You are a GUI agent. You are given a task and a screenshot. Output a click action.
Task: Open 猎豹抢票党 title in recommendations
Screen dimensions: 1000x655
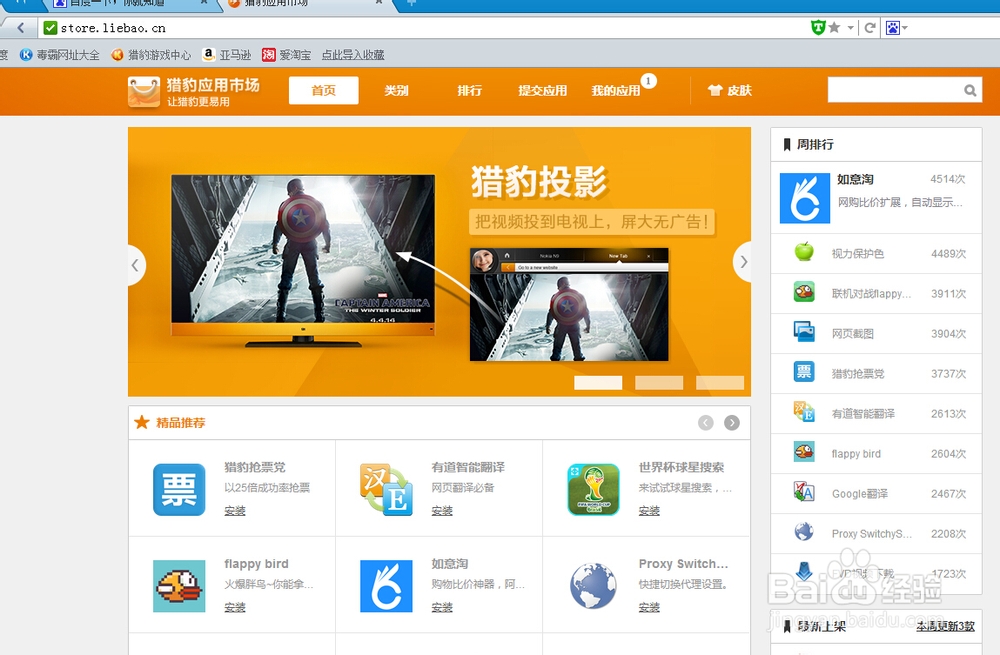[x=254, y=467]
